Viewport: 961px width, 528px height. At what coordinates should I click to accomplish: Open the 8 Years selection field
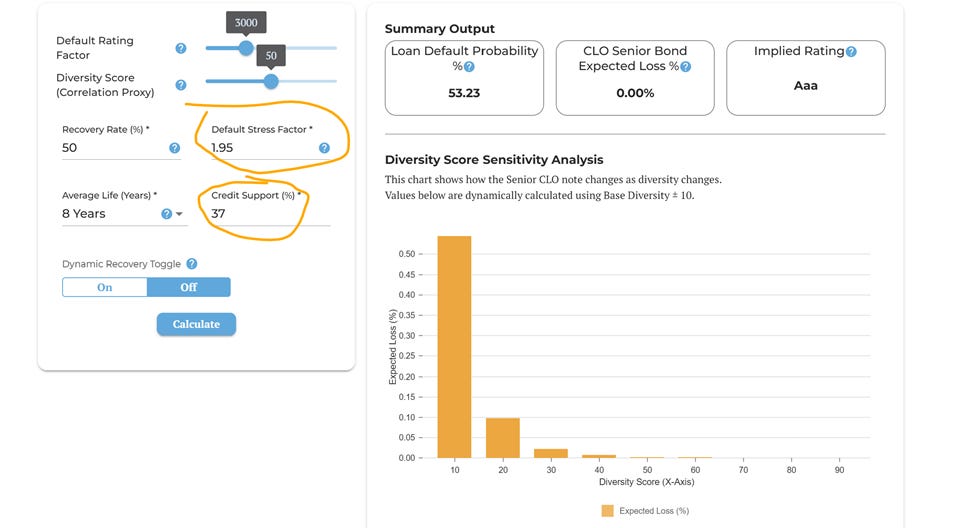[x=123, y=214]
